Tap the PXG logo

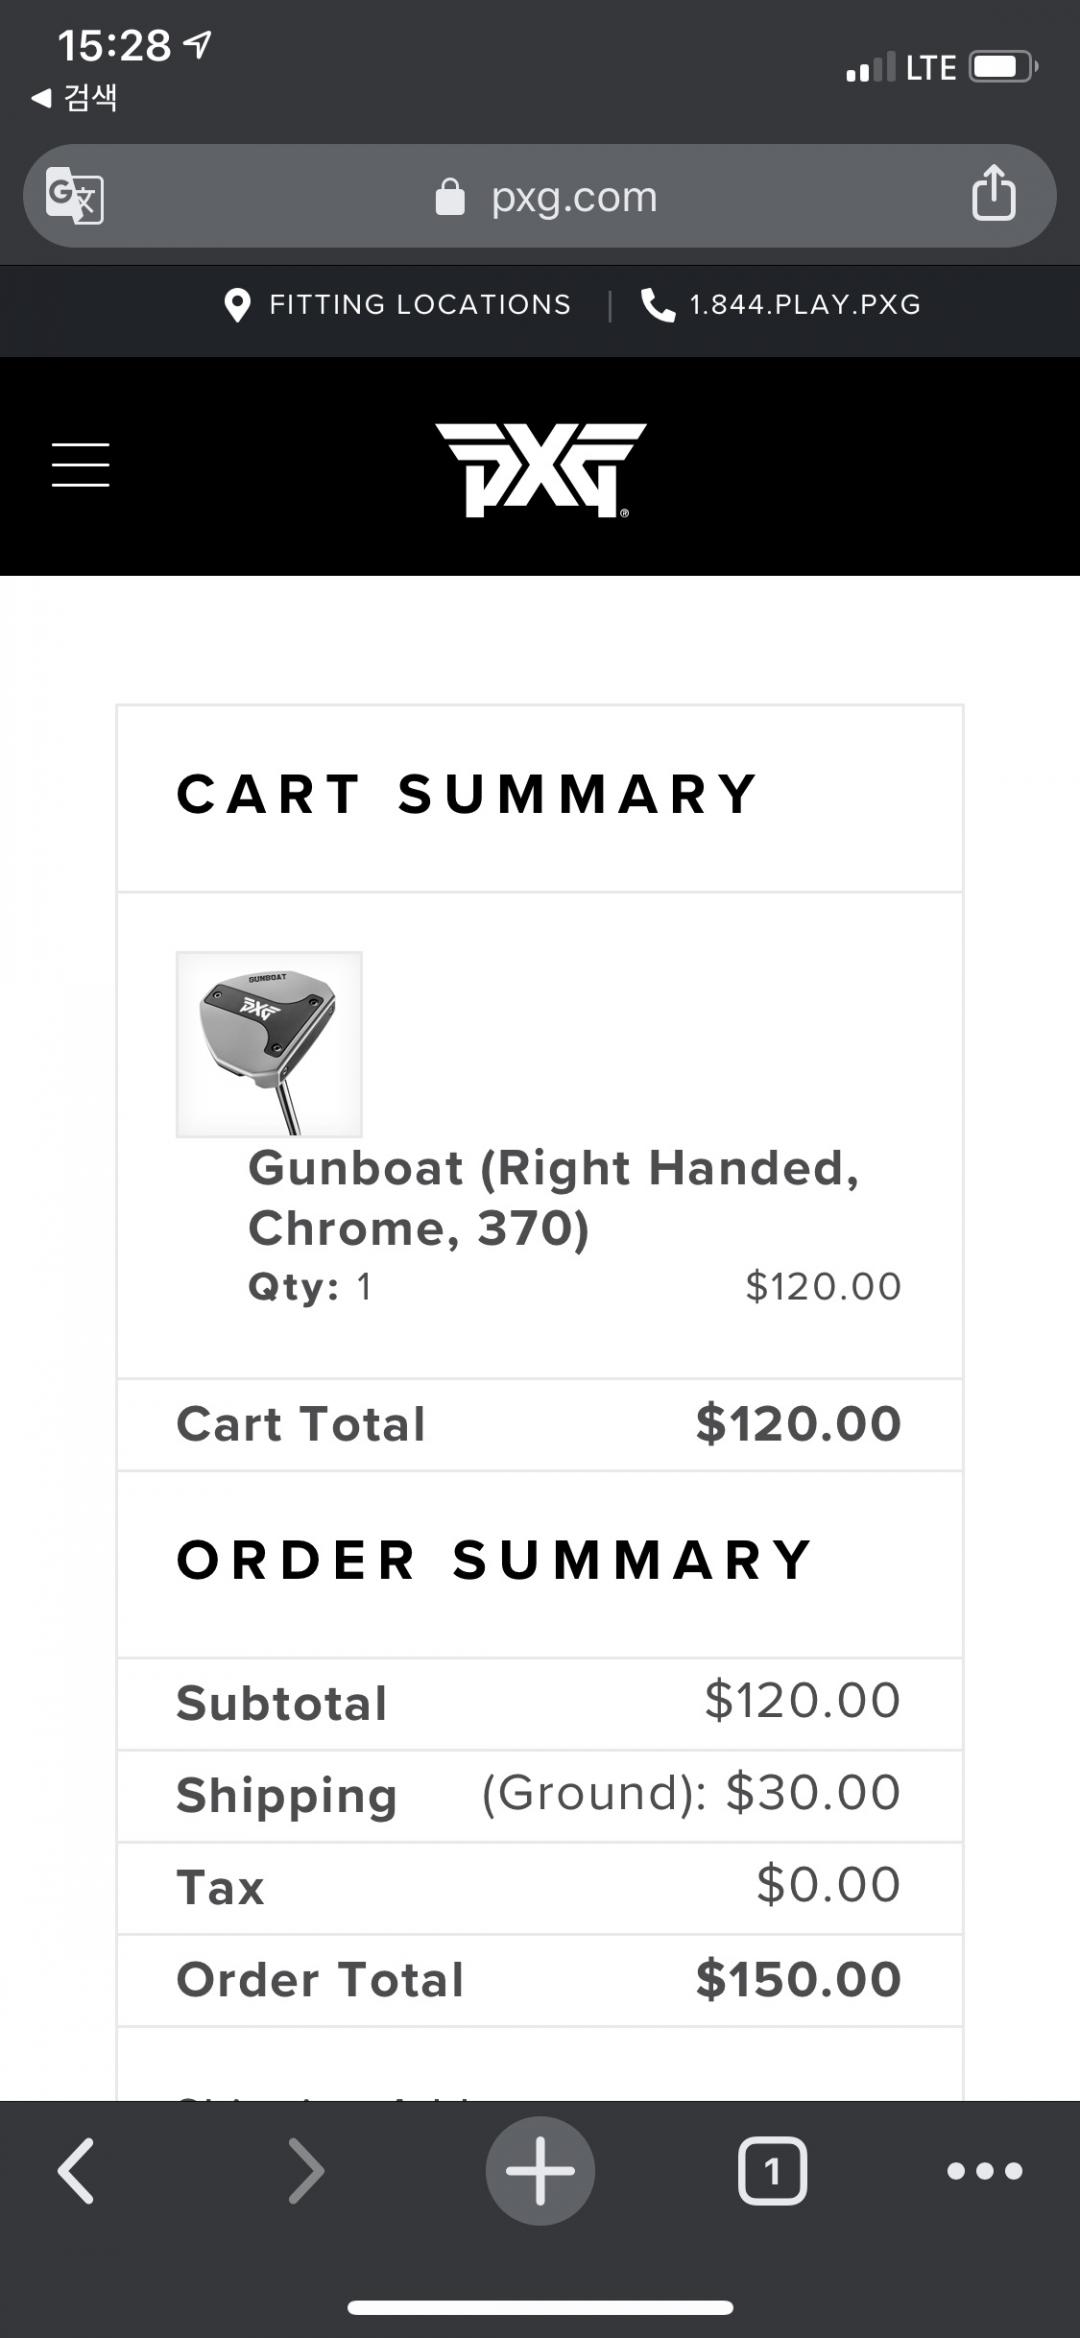(540, 469)
